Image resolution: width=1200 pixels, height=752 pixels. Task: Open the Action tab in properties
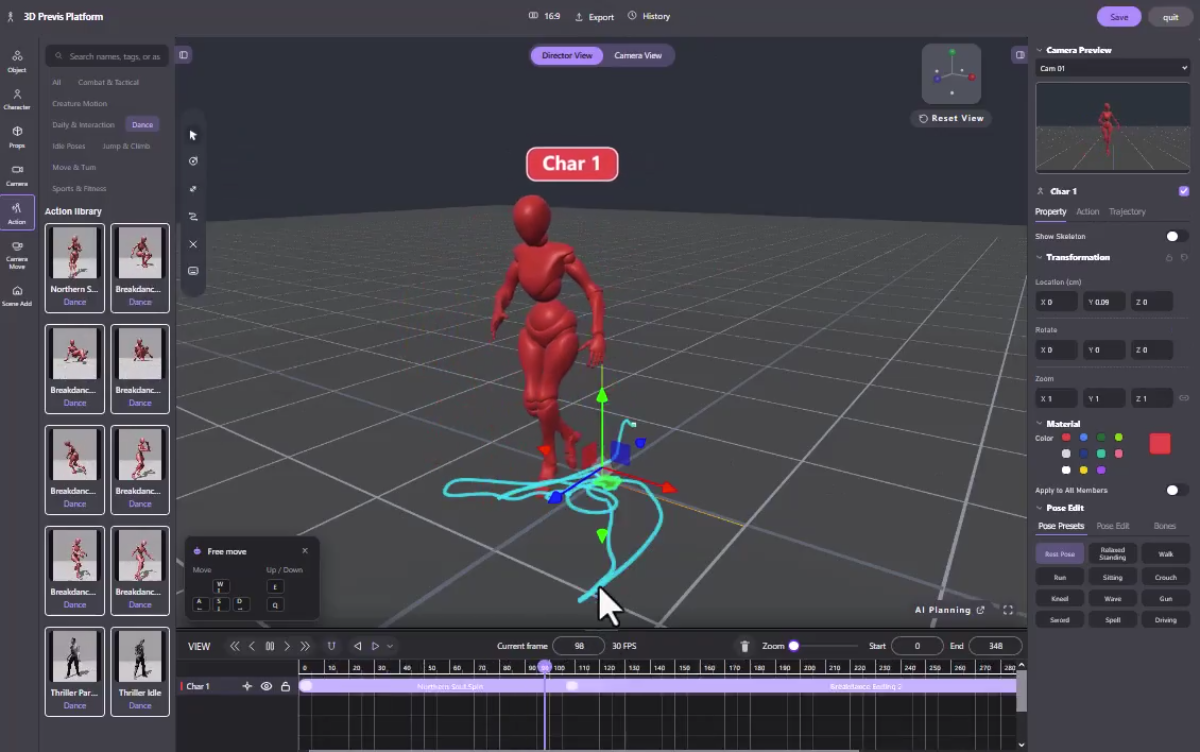click(1088, 212)
